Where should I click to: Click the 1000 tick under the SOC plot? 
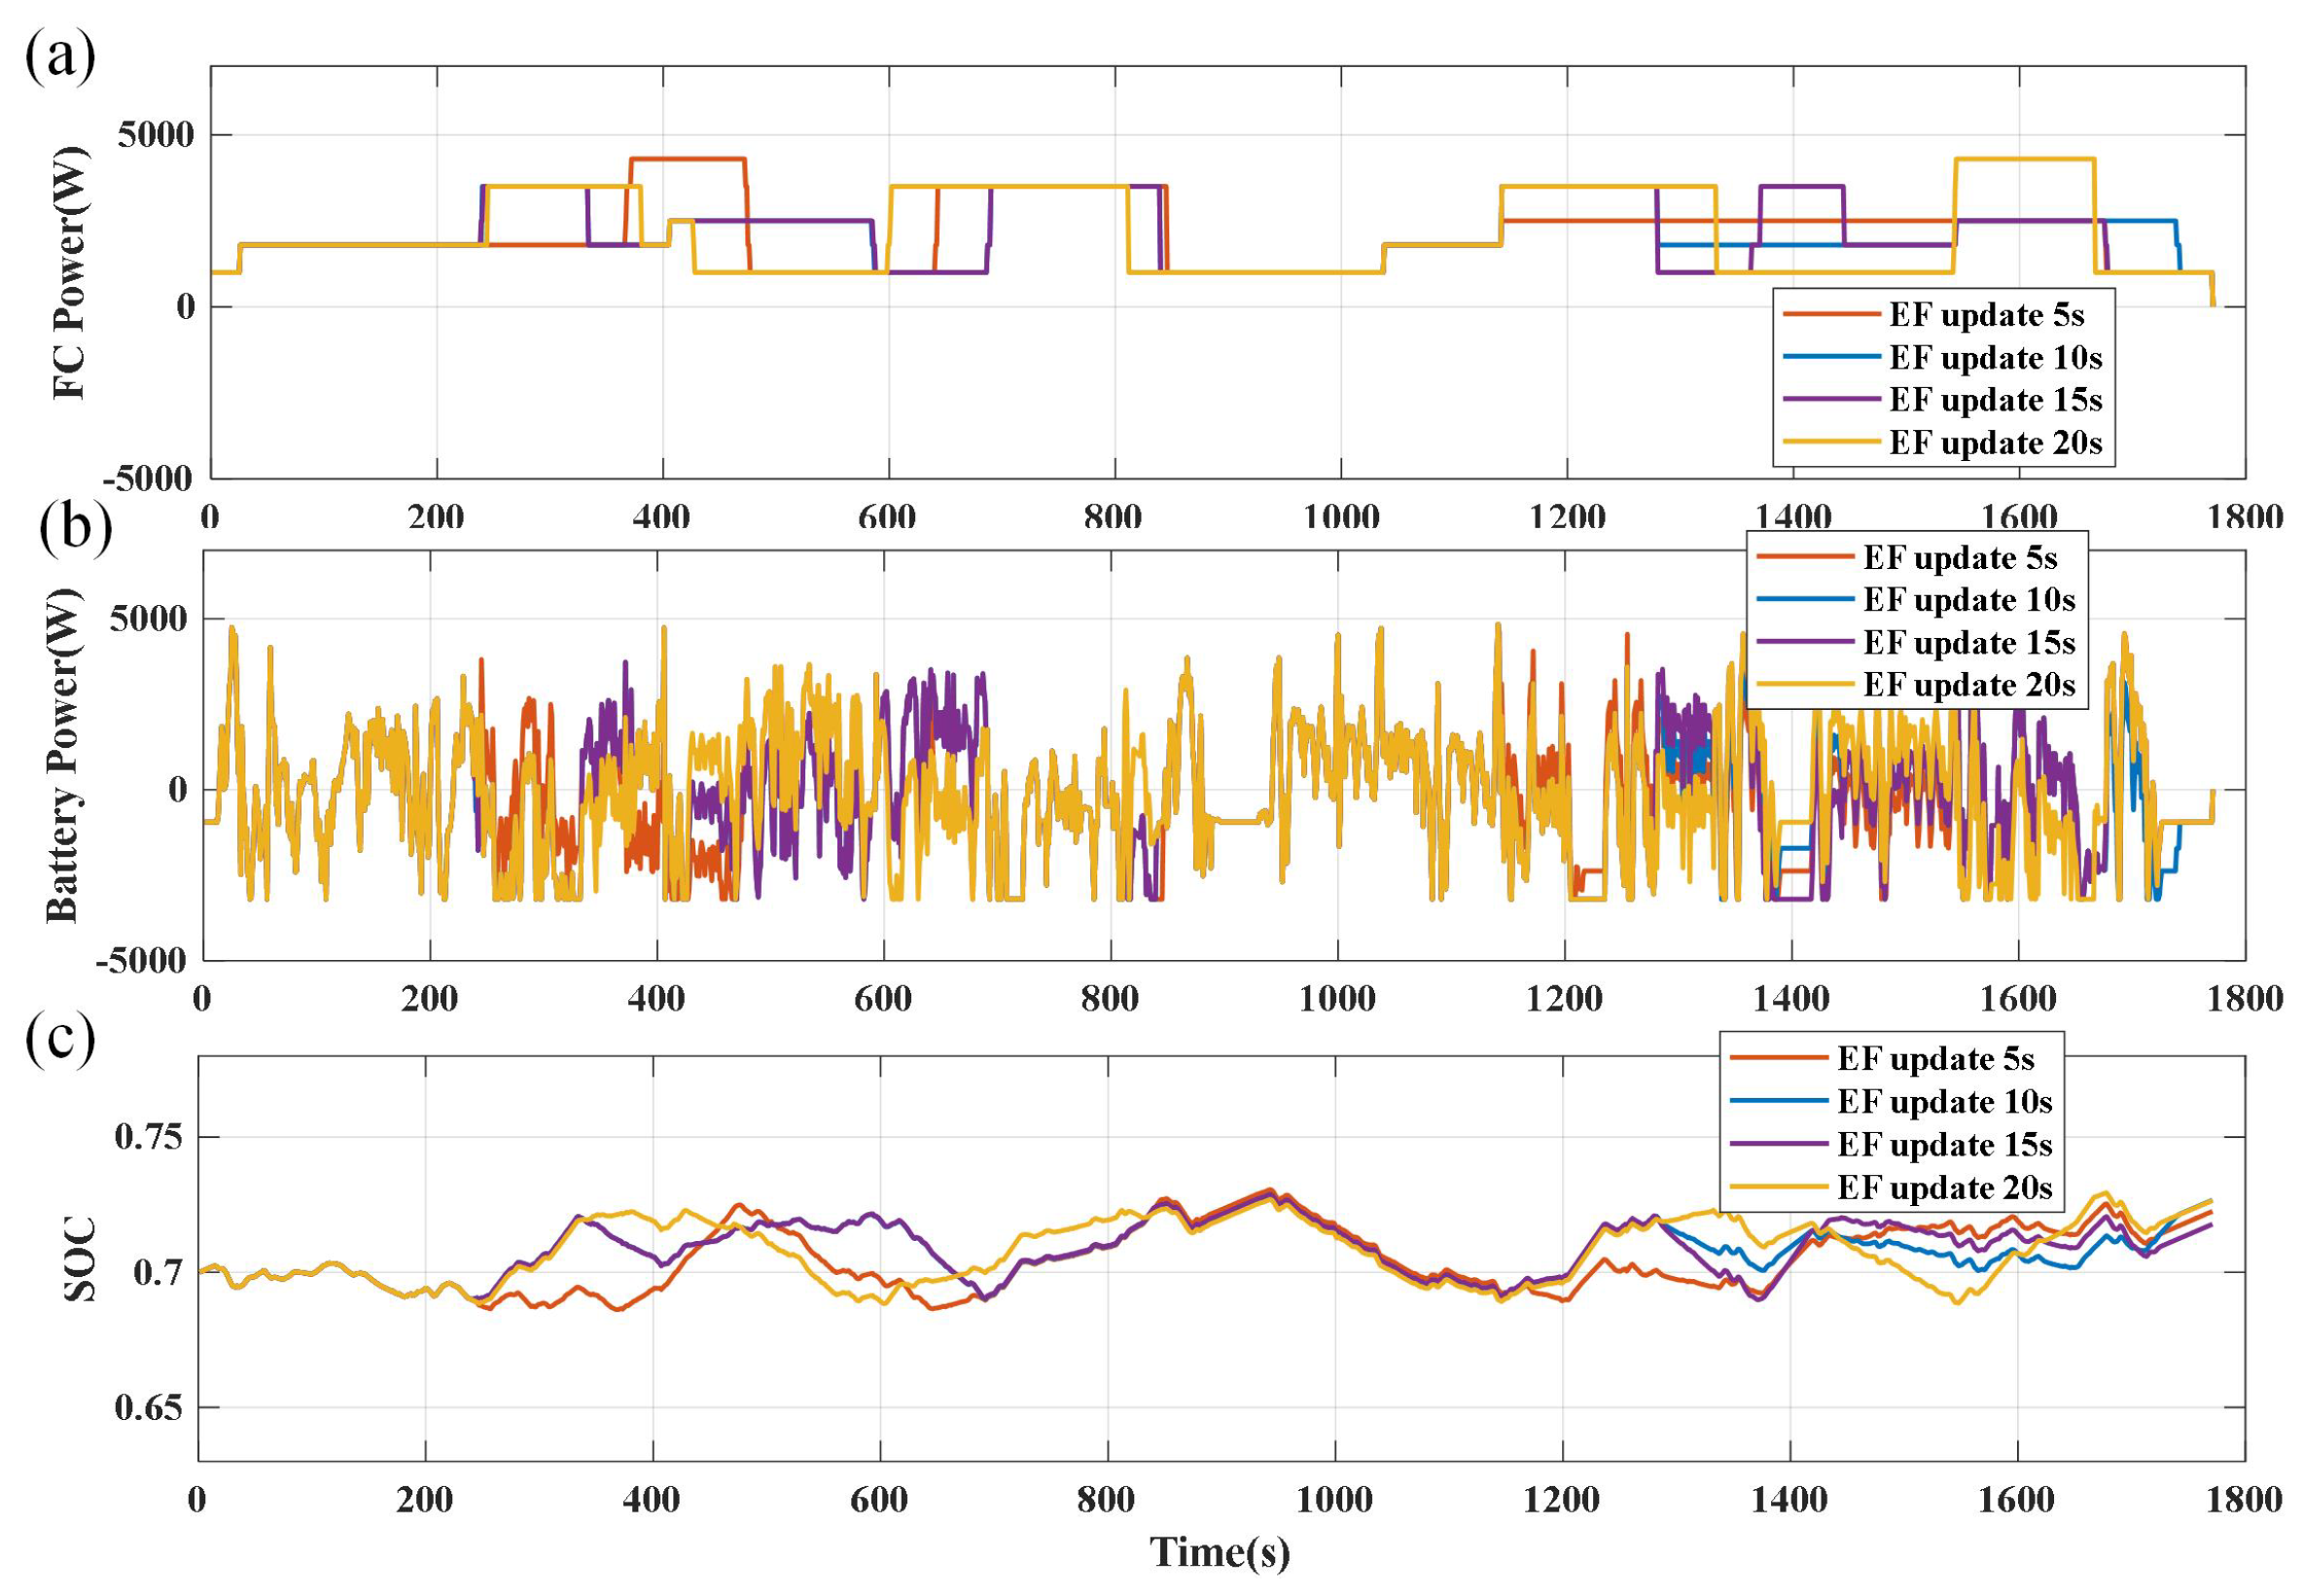(1334, 1499)
